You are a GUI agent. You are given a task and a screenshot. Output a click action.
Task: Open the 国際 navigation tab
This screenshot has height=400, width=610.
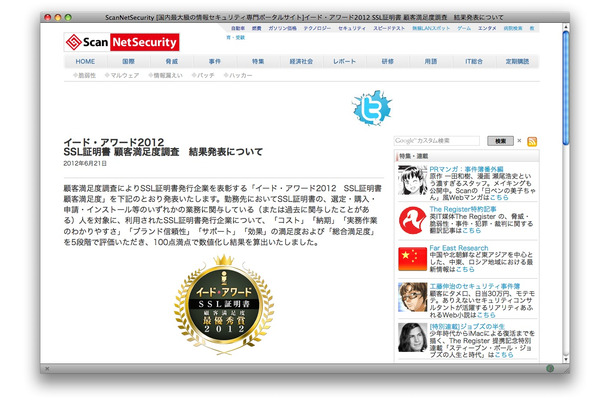click(x=128, y=61)
